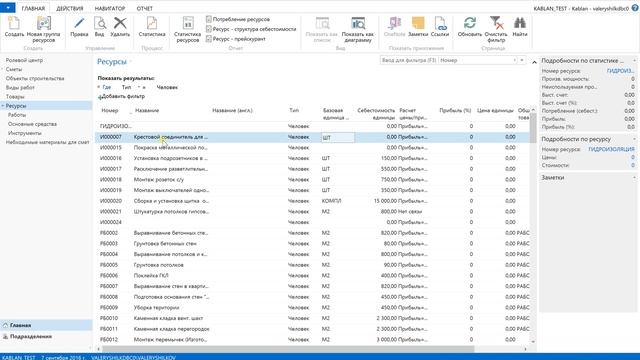This screenshot has height=360, width=640.
Task: Open Инструменты in navigation
Action: coord(24,133)
